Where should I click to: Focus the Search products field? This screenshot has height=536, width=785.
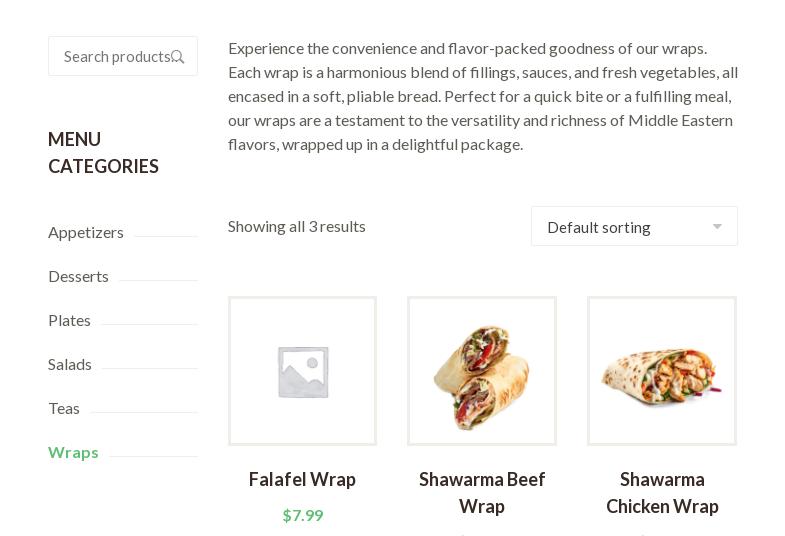pyautogui.click(x=112, y=57)
